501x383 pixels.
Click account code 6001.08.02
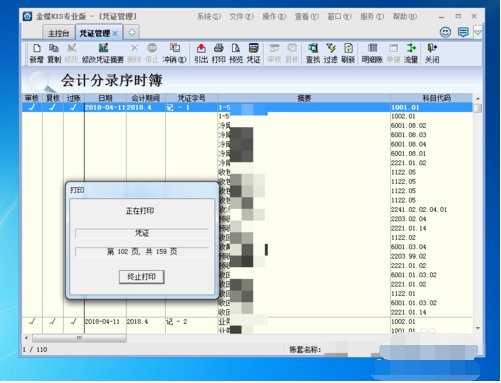coord(408,126)
